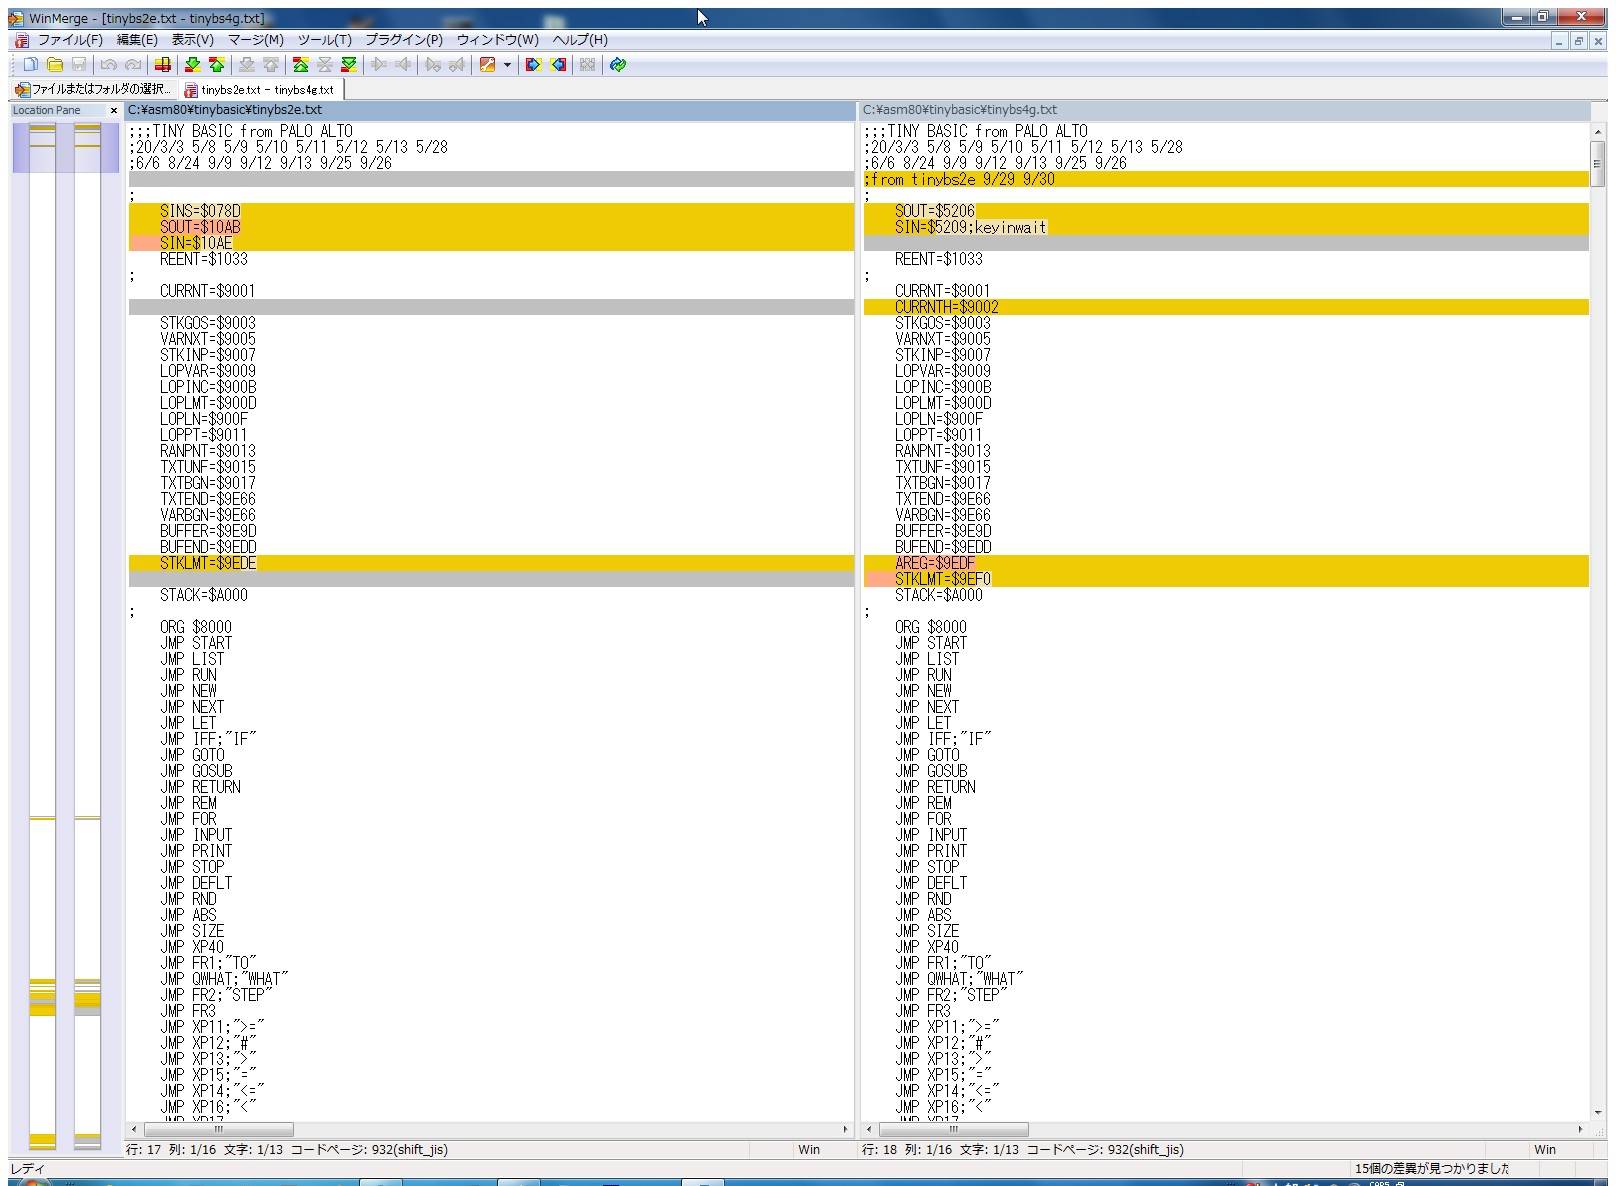
Task: Click copy to left icon
Action: coord(403,64)
